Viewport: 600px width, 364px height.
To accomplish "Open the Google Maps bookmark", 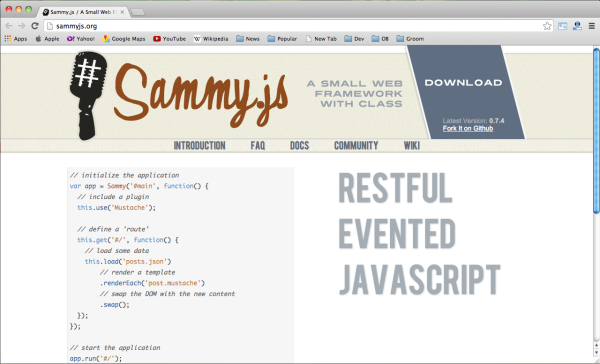I will click(x=124, y=39).
